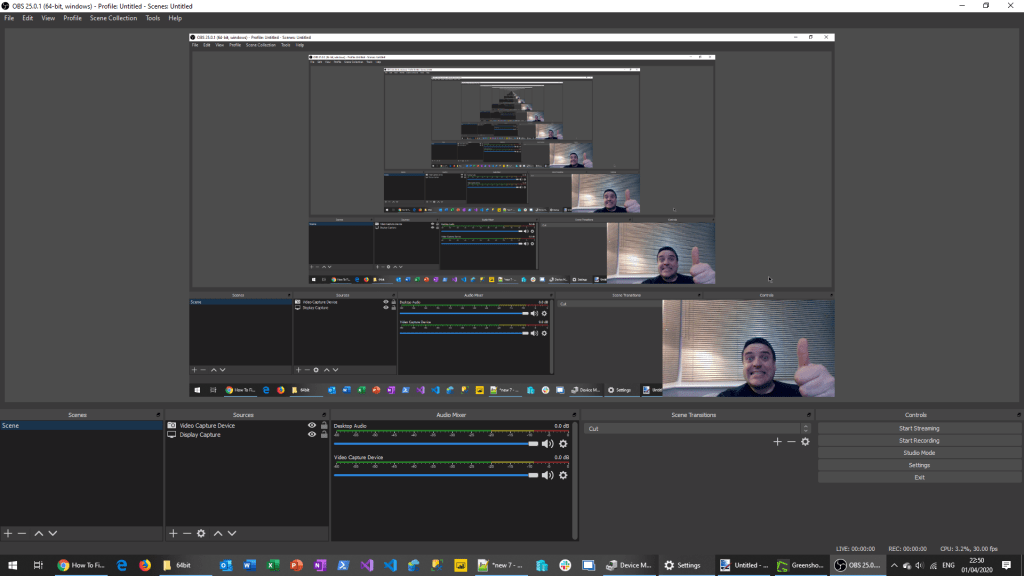This screenshot has height=576, width=1024.
Task: Mute Desktop Audio speaker icon
Action: coord(548,444)
